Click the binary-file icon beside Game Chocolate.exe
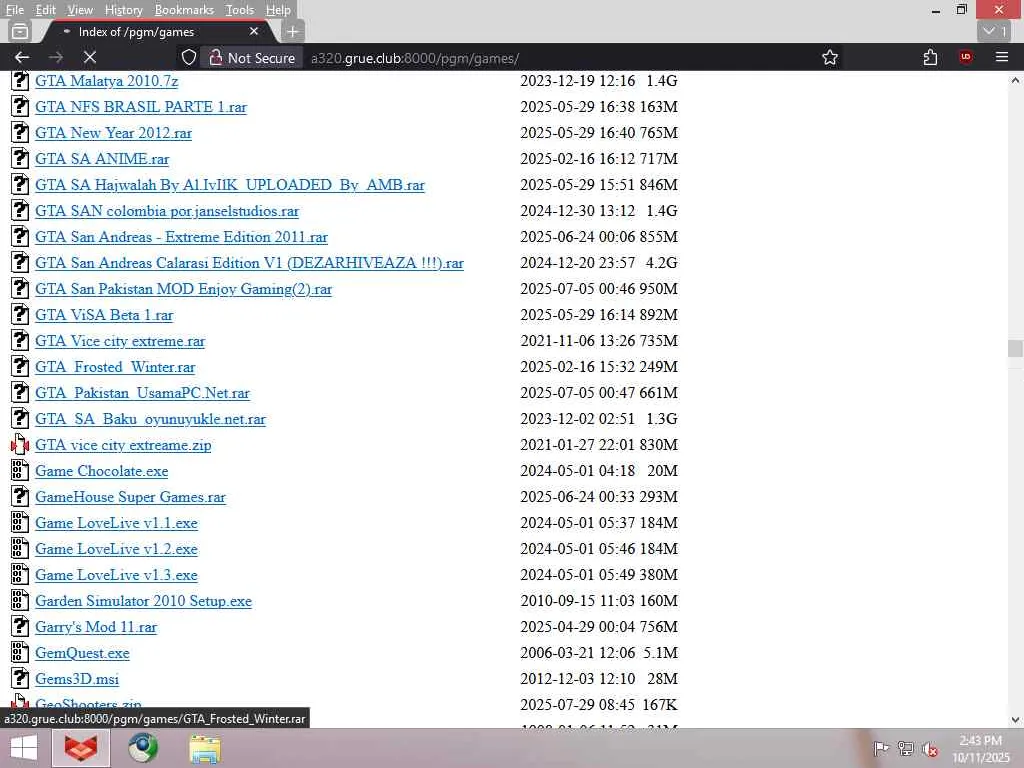Viewport: 1024px width, 768px height. click(x=20, y=470)
